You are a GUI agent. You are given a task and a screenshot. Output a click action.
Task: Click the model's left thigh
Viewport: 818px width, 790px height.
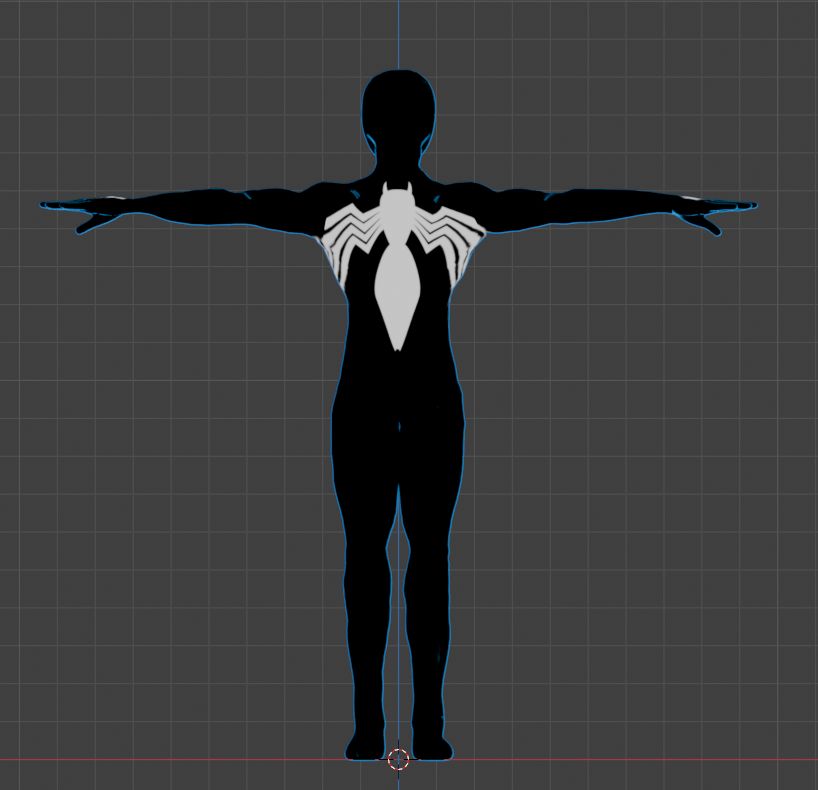coord(370,480)
